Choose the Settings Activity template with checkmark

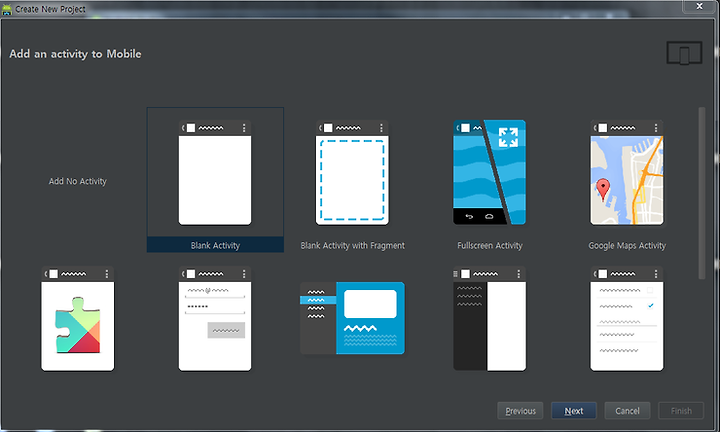click(627, 319)
